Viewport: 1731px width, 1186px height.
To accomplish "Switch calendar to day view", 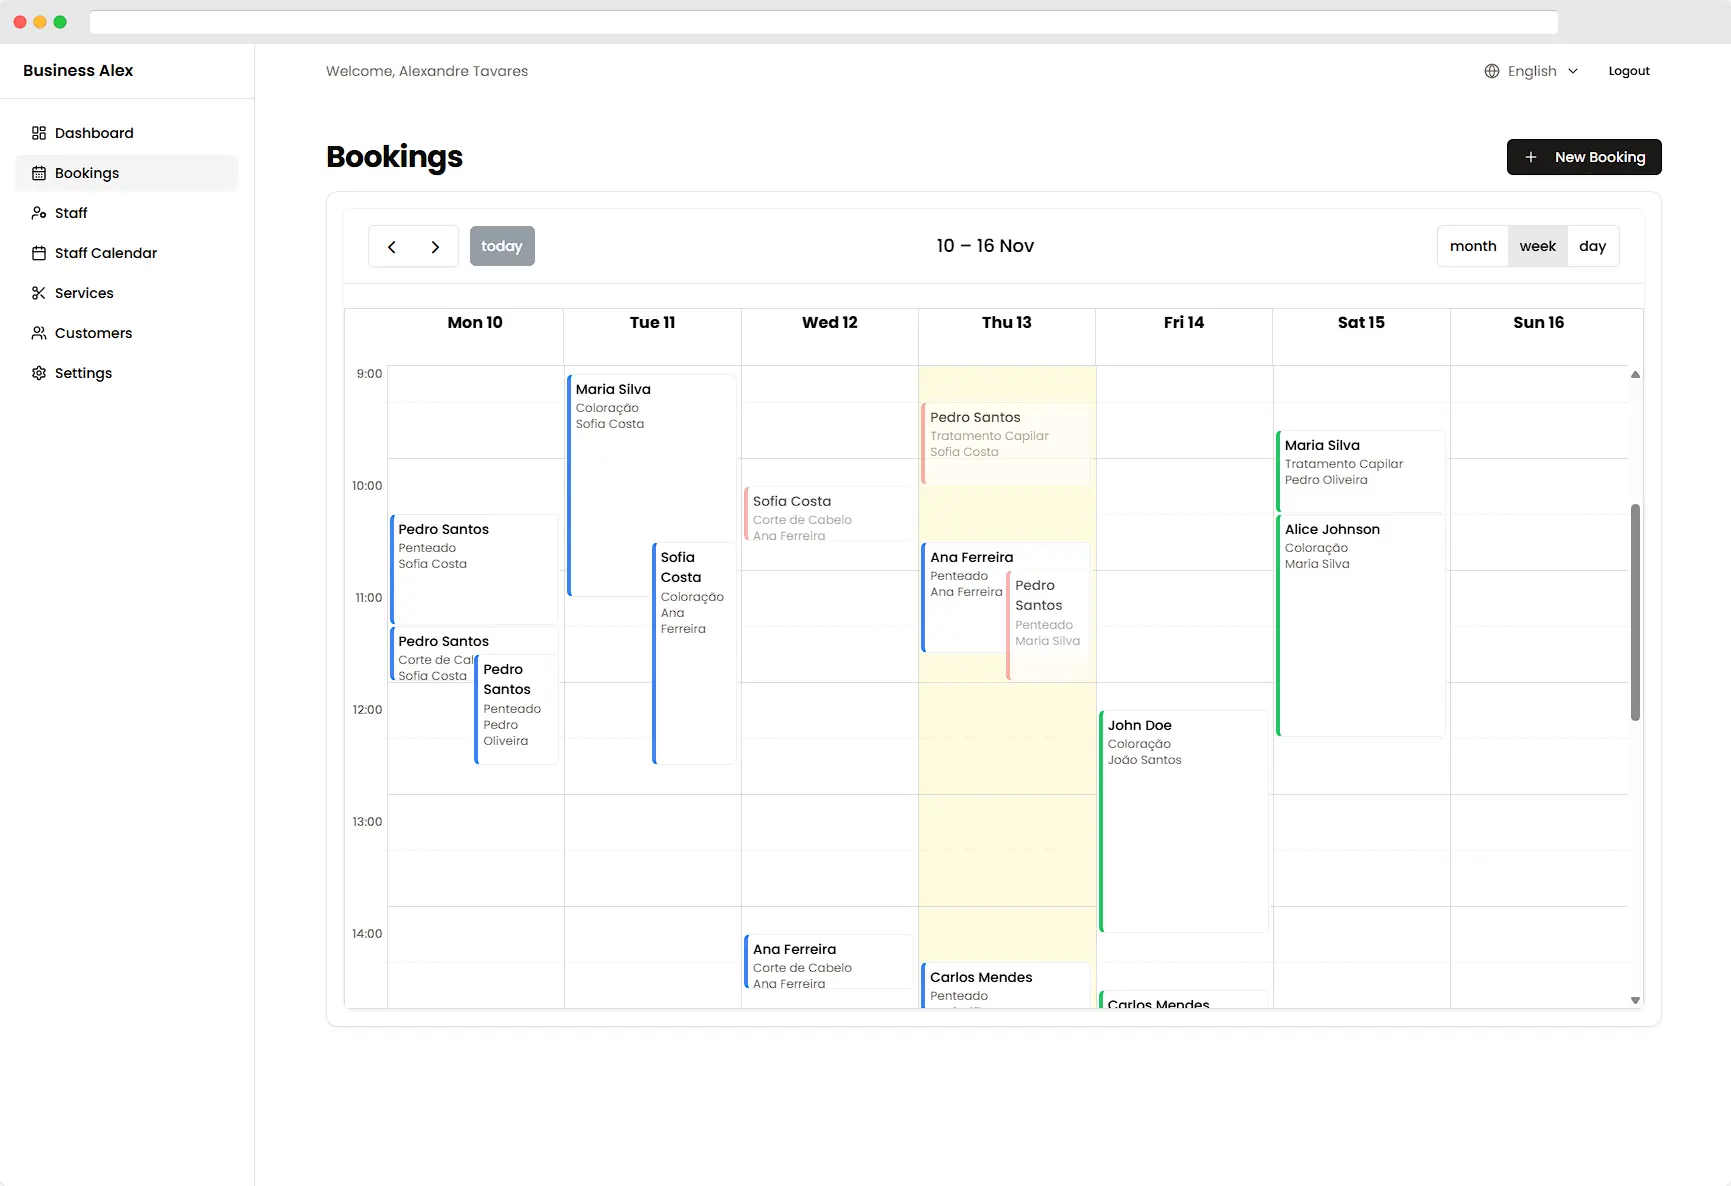I will click(x=1592, y=246).
